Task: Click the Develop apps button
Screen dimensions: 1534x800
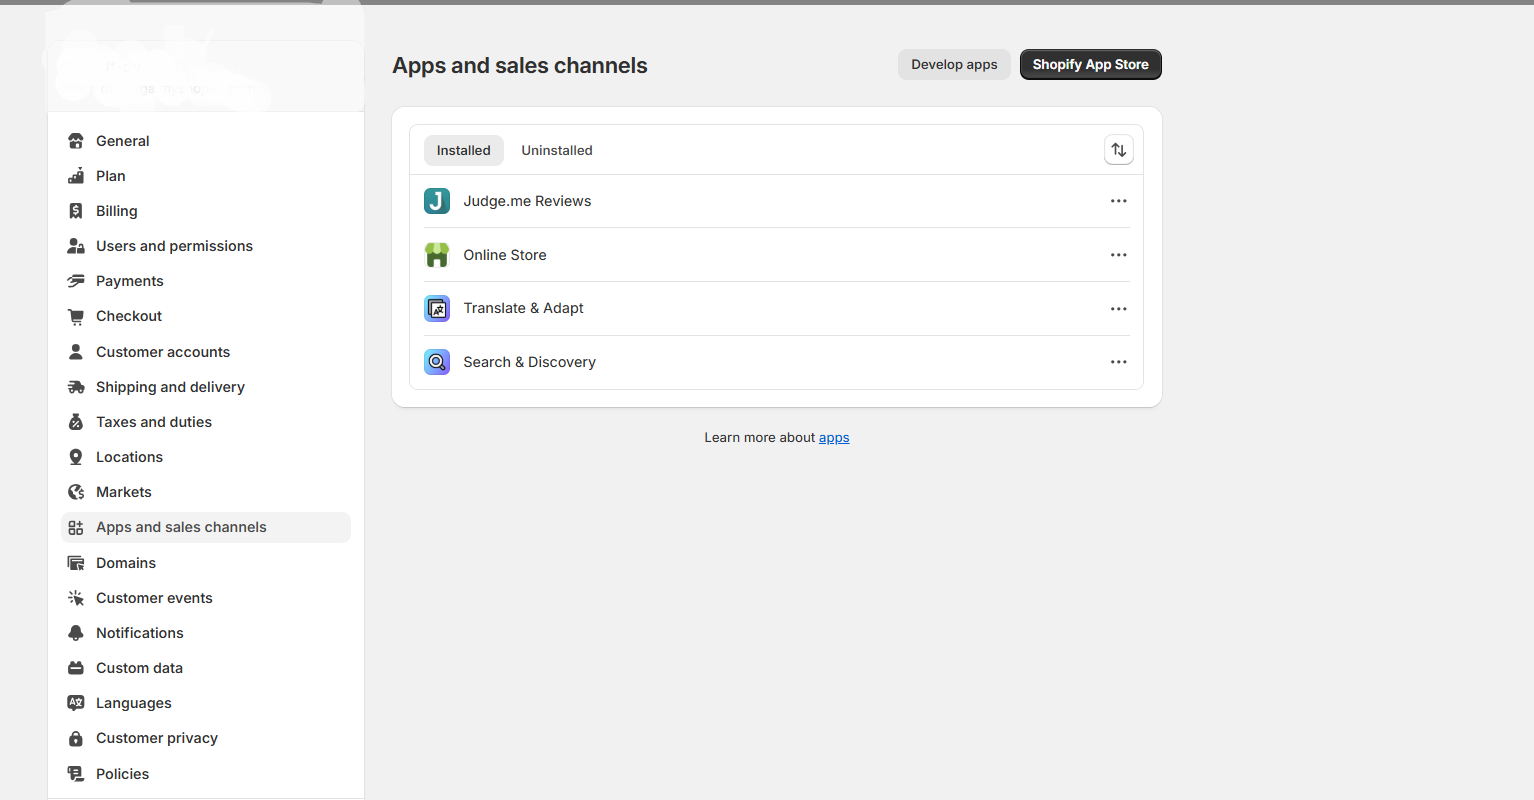Action: 954,65
